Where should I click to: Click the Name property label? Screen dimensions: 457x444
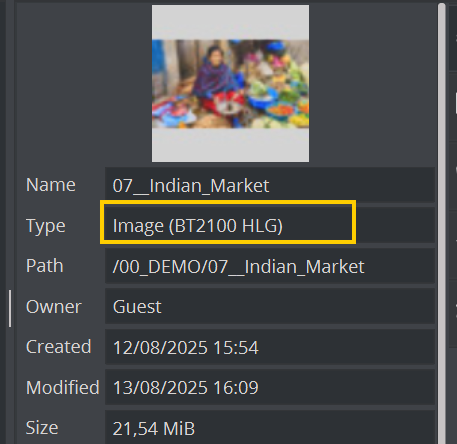pos(51,185)
